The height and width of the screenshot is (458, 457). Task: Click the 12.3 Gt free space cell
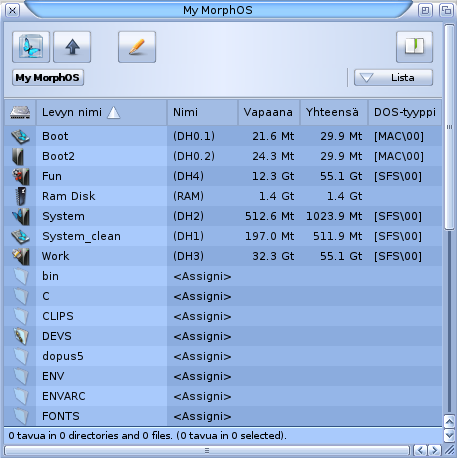(x=273, y=176)
